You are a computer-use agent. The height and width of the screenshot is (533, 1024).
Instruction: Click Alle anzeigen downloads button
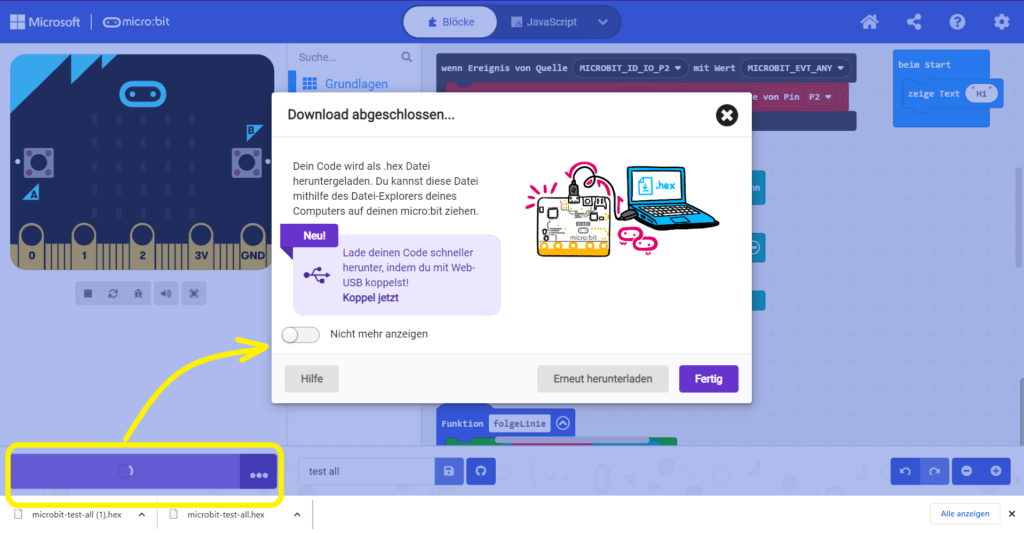965,514
